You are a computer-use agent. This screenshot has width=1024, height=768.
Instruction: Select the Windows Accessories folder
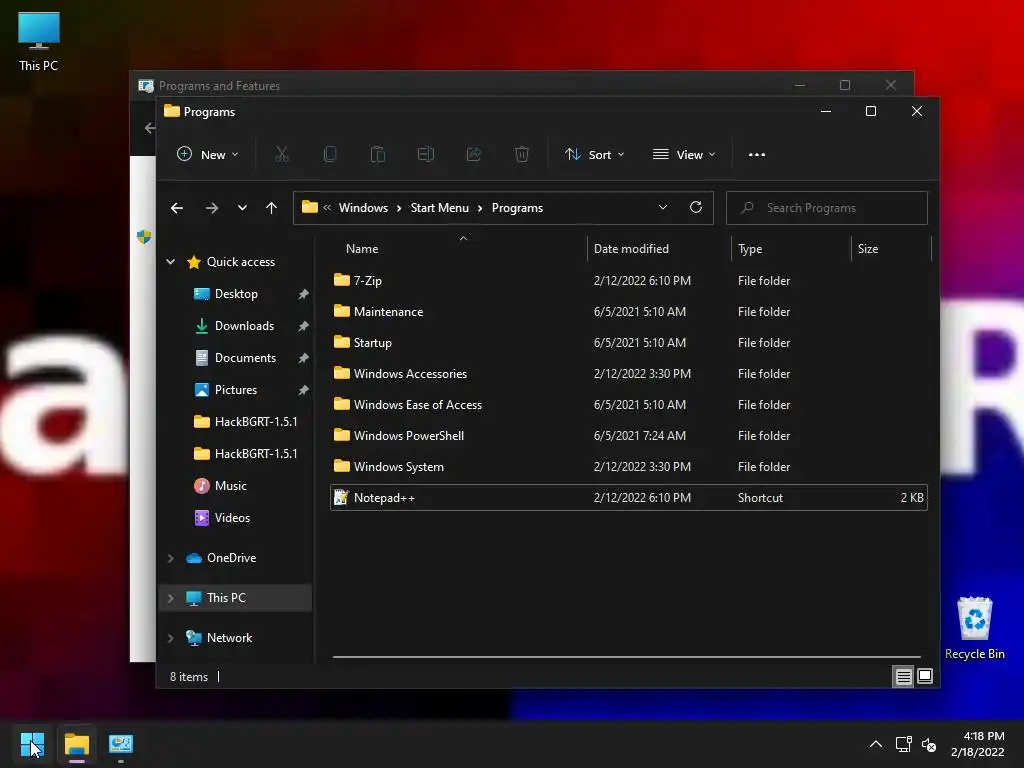pos(629,374)
